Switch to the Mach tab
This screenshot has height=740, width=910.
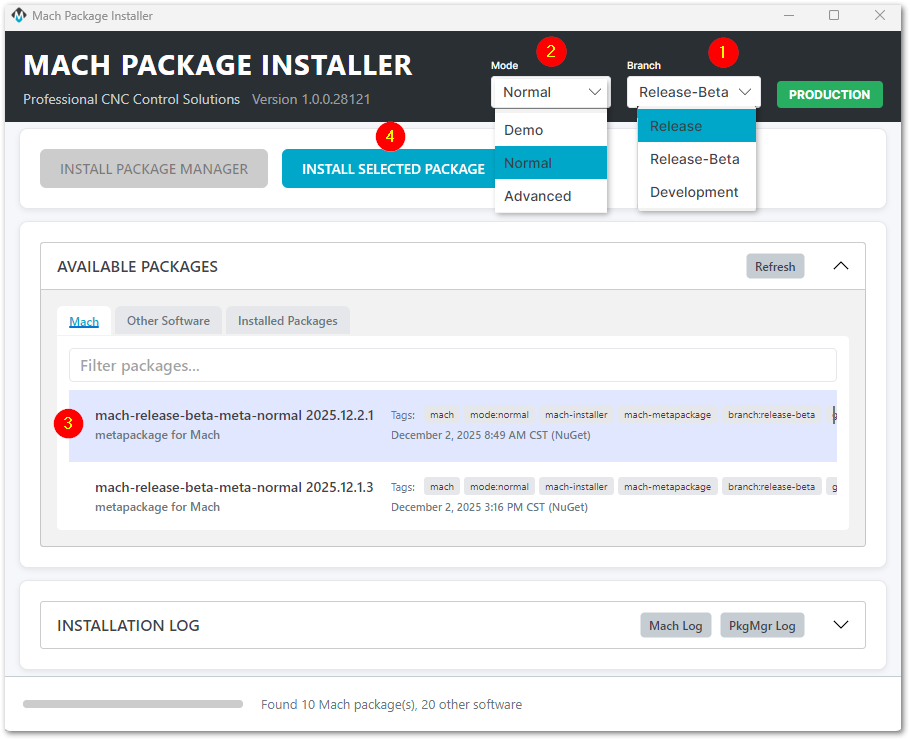pos(84,321)
